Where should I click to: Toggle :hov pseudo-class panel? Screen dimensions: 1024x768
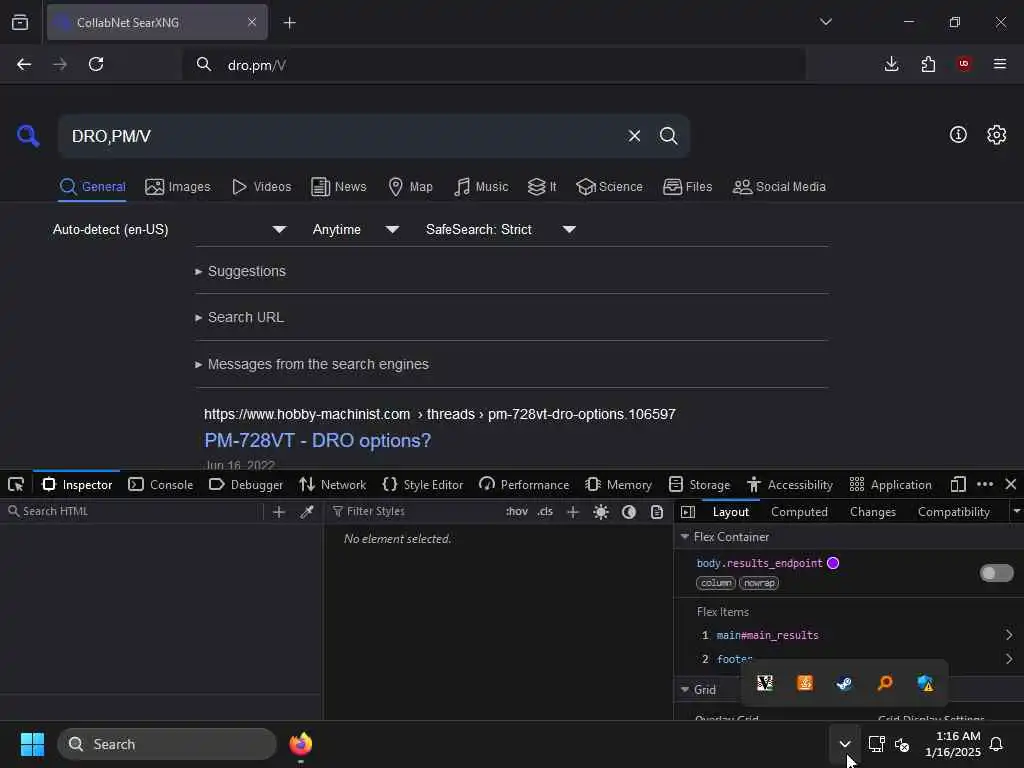click(517, 511)
